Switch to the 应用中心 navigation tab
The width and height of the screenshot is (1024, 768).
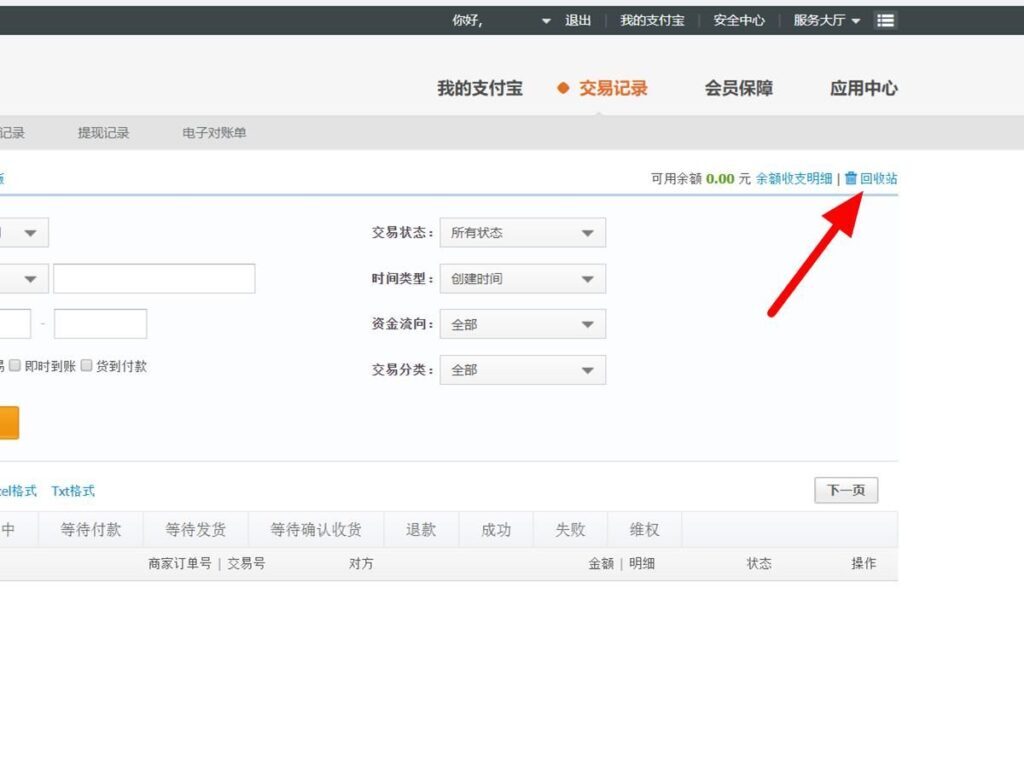pyautogui.click(x=863, y=88)
